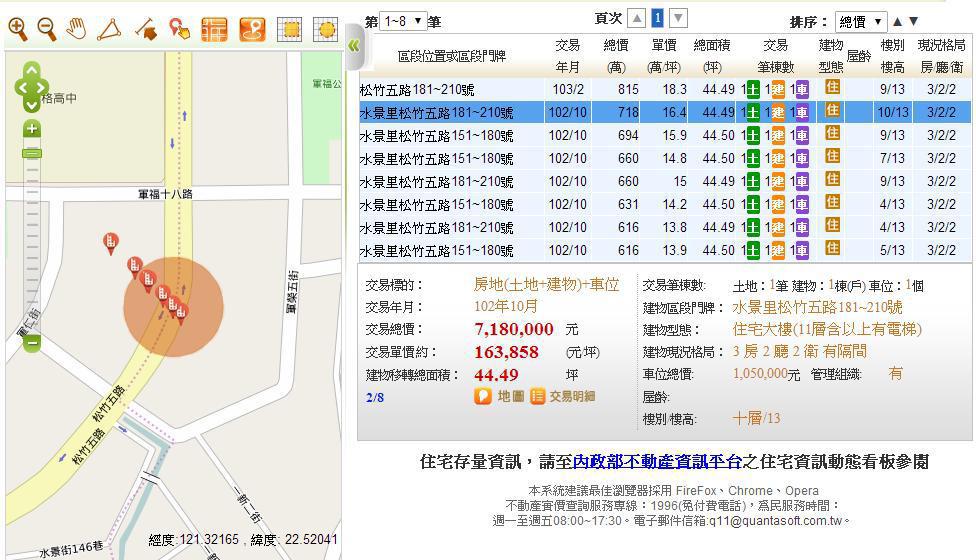Image resolution: width=976 pixels, height=560 pixels.
Task: Click the 地圖 map button
Action: [x=500, y=396]
